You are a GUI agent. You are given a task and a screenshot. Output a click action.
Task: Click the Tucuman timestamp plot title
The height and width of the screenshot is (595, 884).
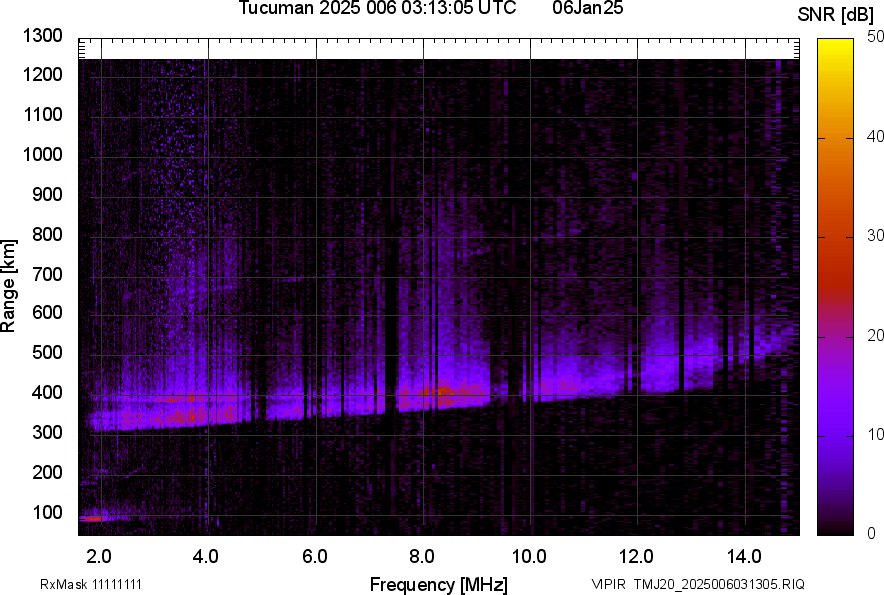coord(377,9)
